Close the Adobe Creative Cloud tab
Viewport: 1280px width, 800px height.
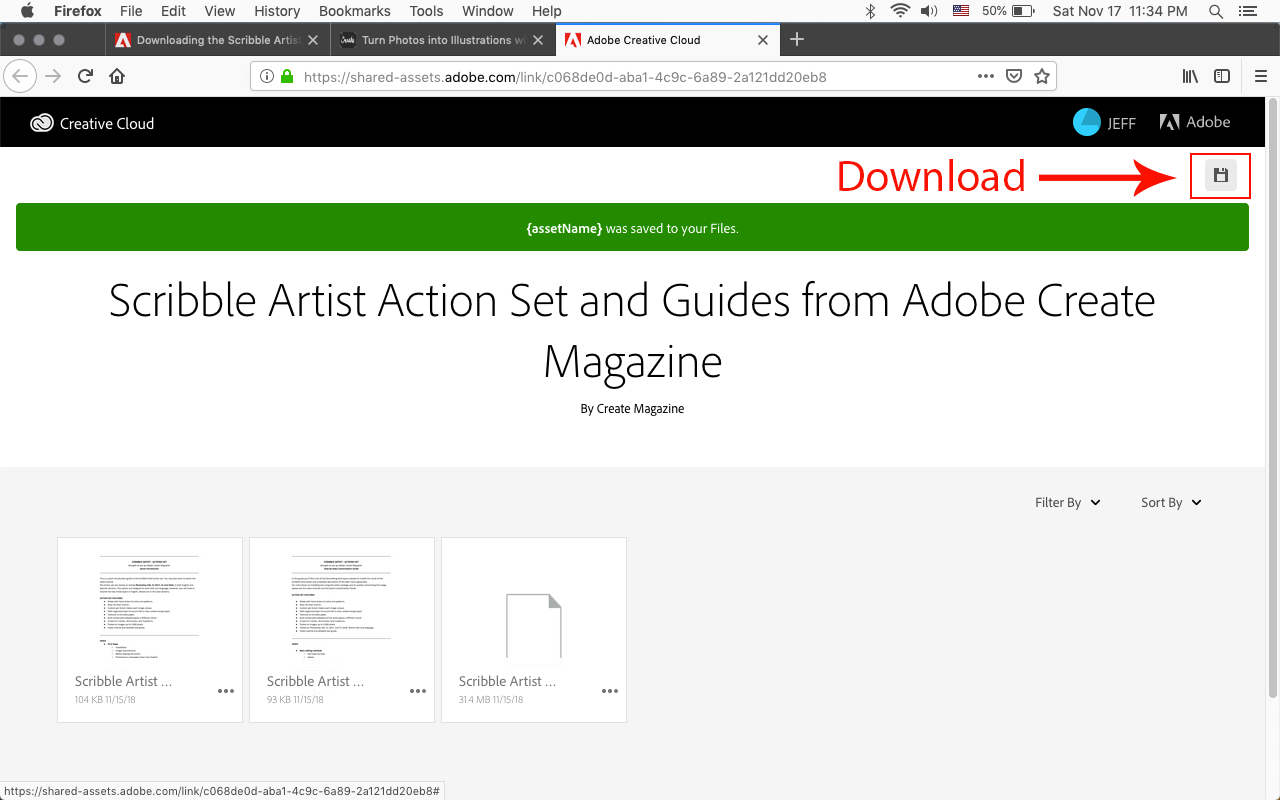point(764,40)
